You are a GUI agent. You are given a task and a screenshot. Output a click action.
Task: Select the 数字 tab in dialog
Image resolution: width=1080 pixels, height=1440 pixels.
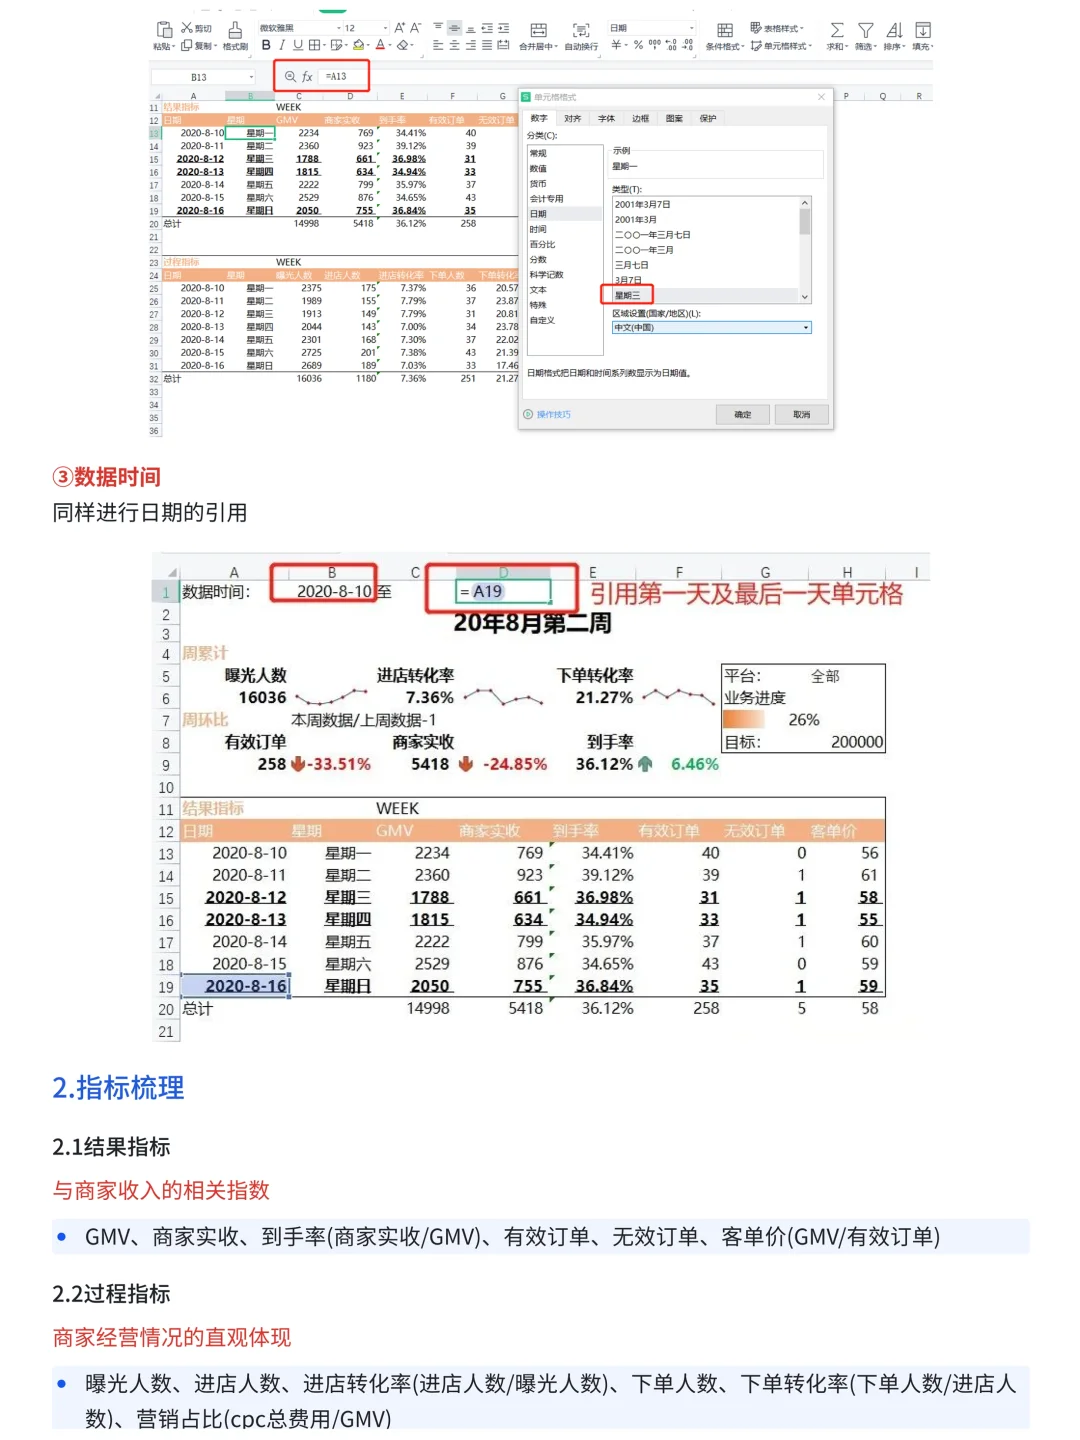click(539, 118)
